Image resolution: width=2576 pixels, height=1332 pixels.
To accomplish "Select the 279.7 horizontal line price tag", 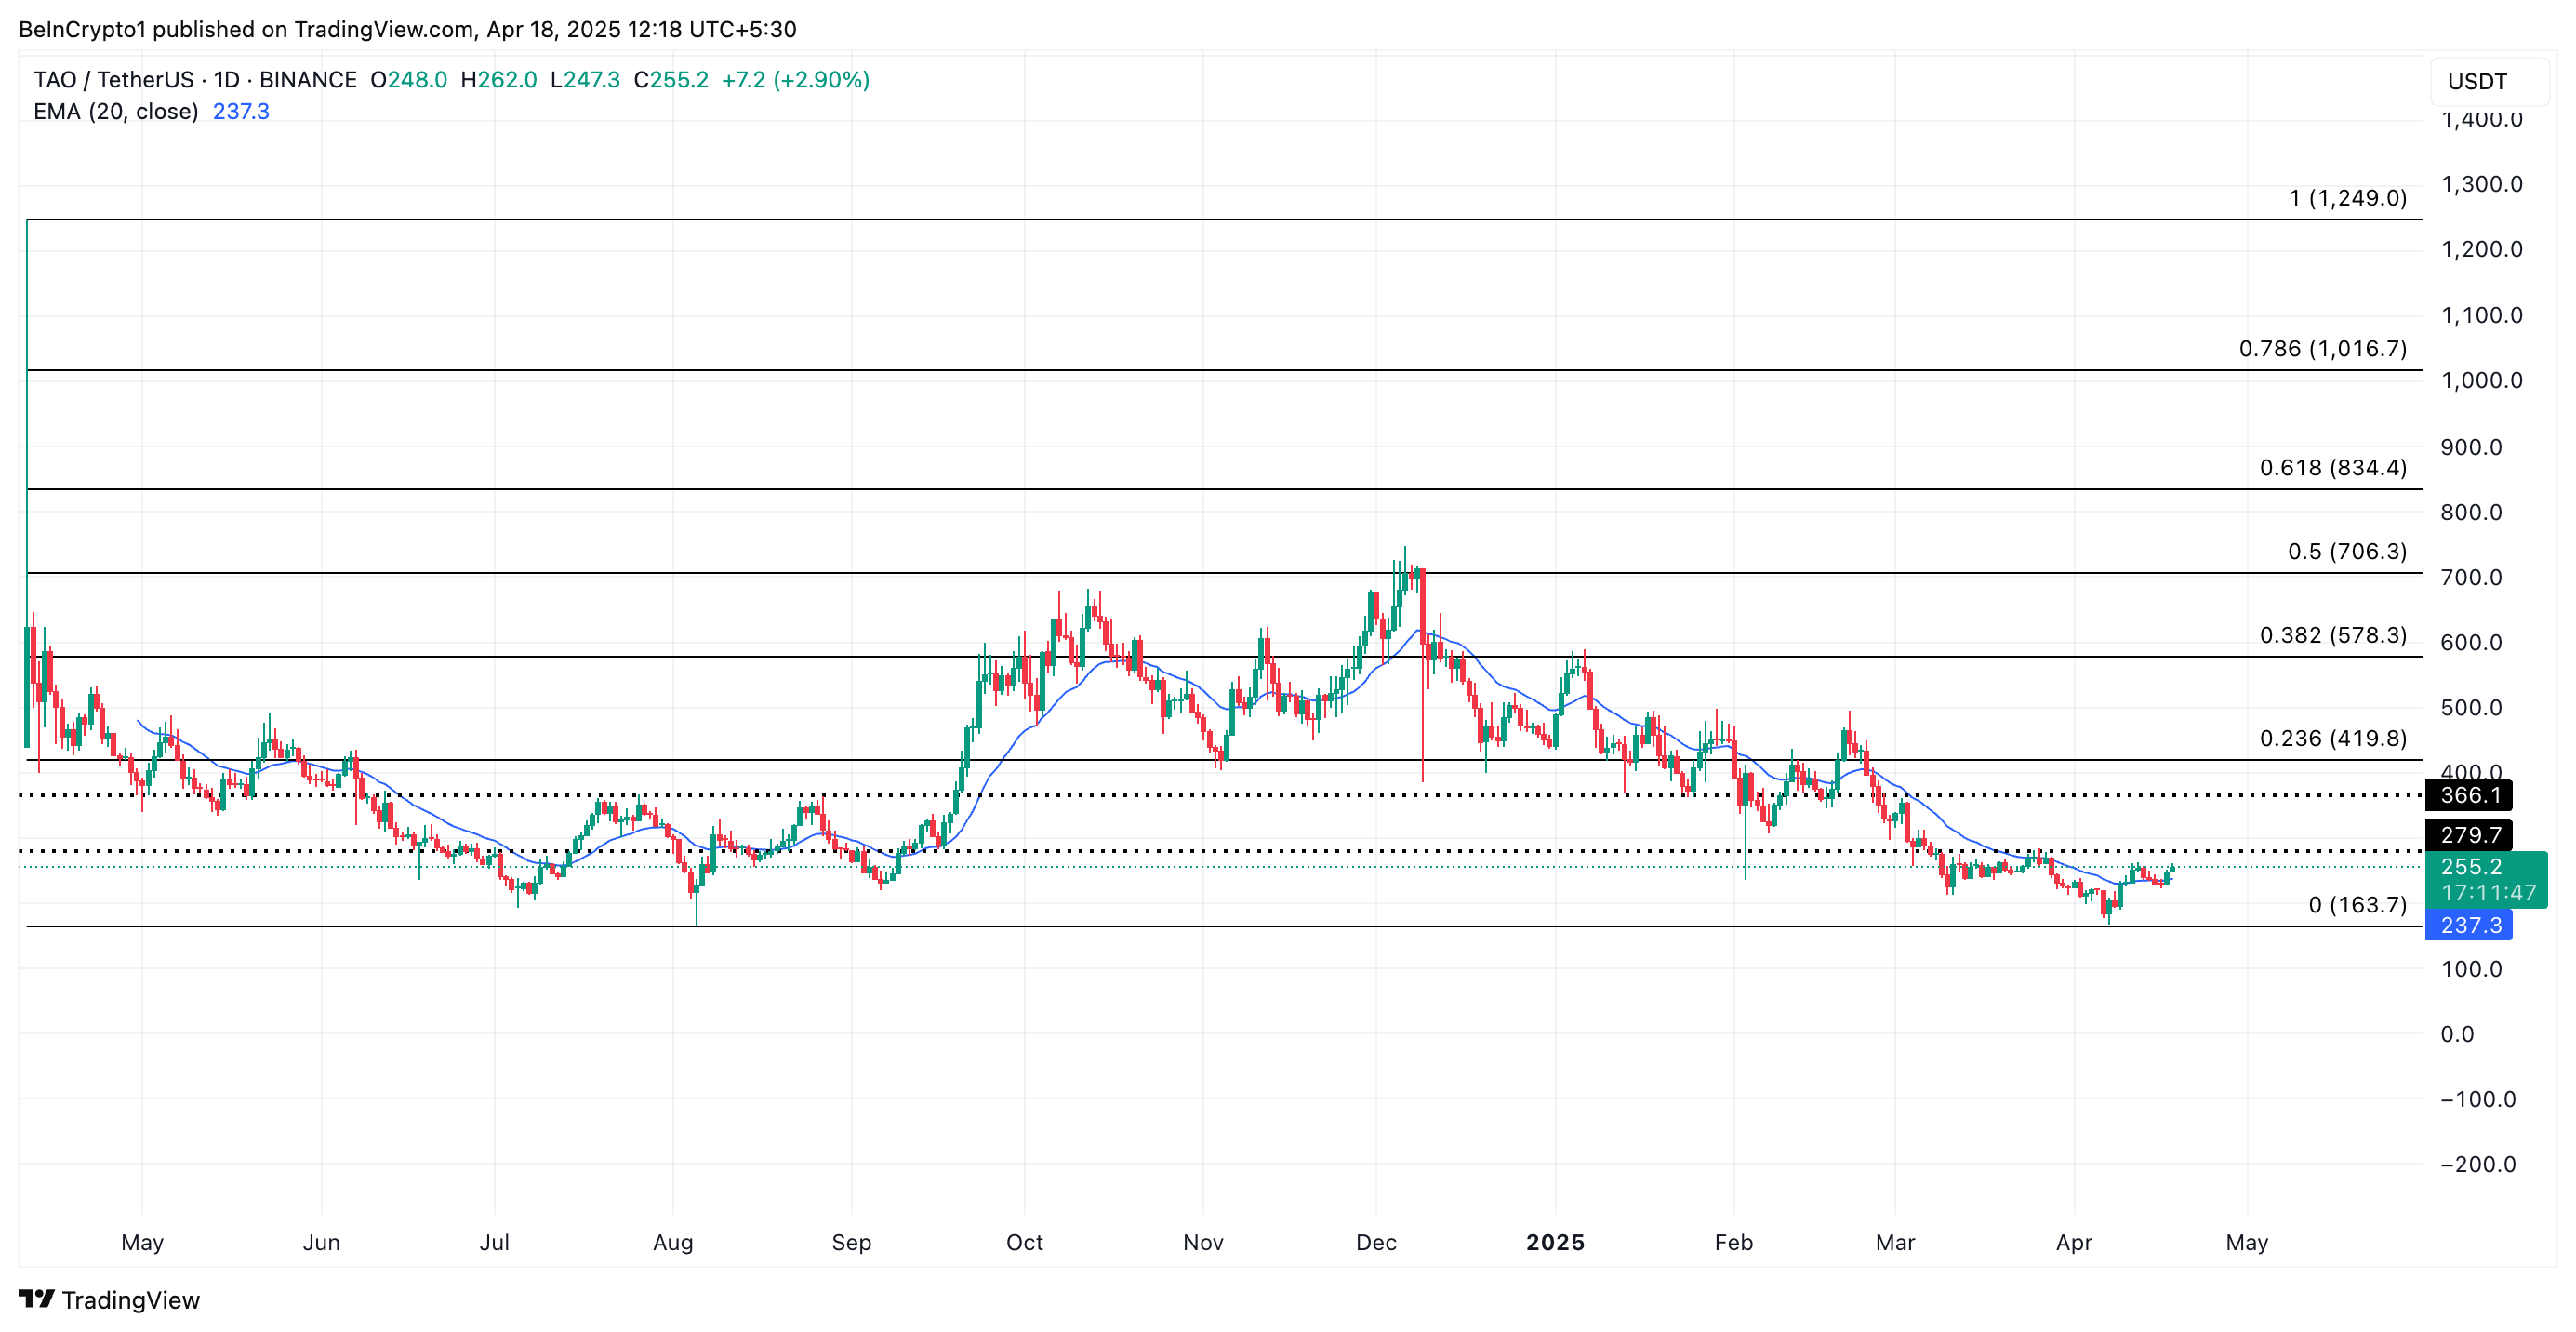I will (x=2468, y=834).
